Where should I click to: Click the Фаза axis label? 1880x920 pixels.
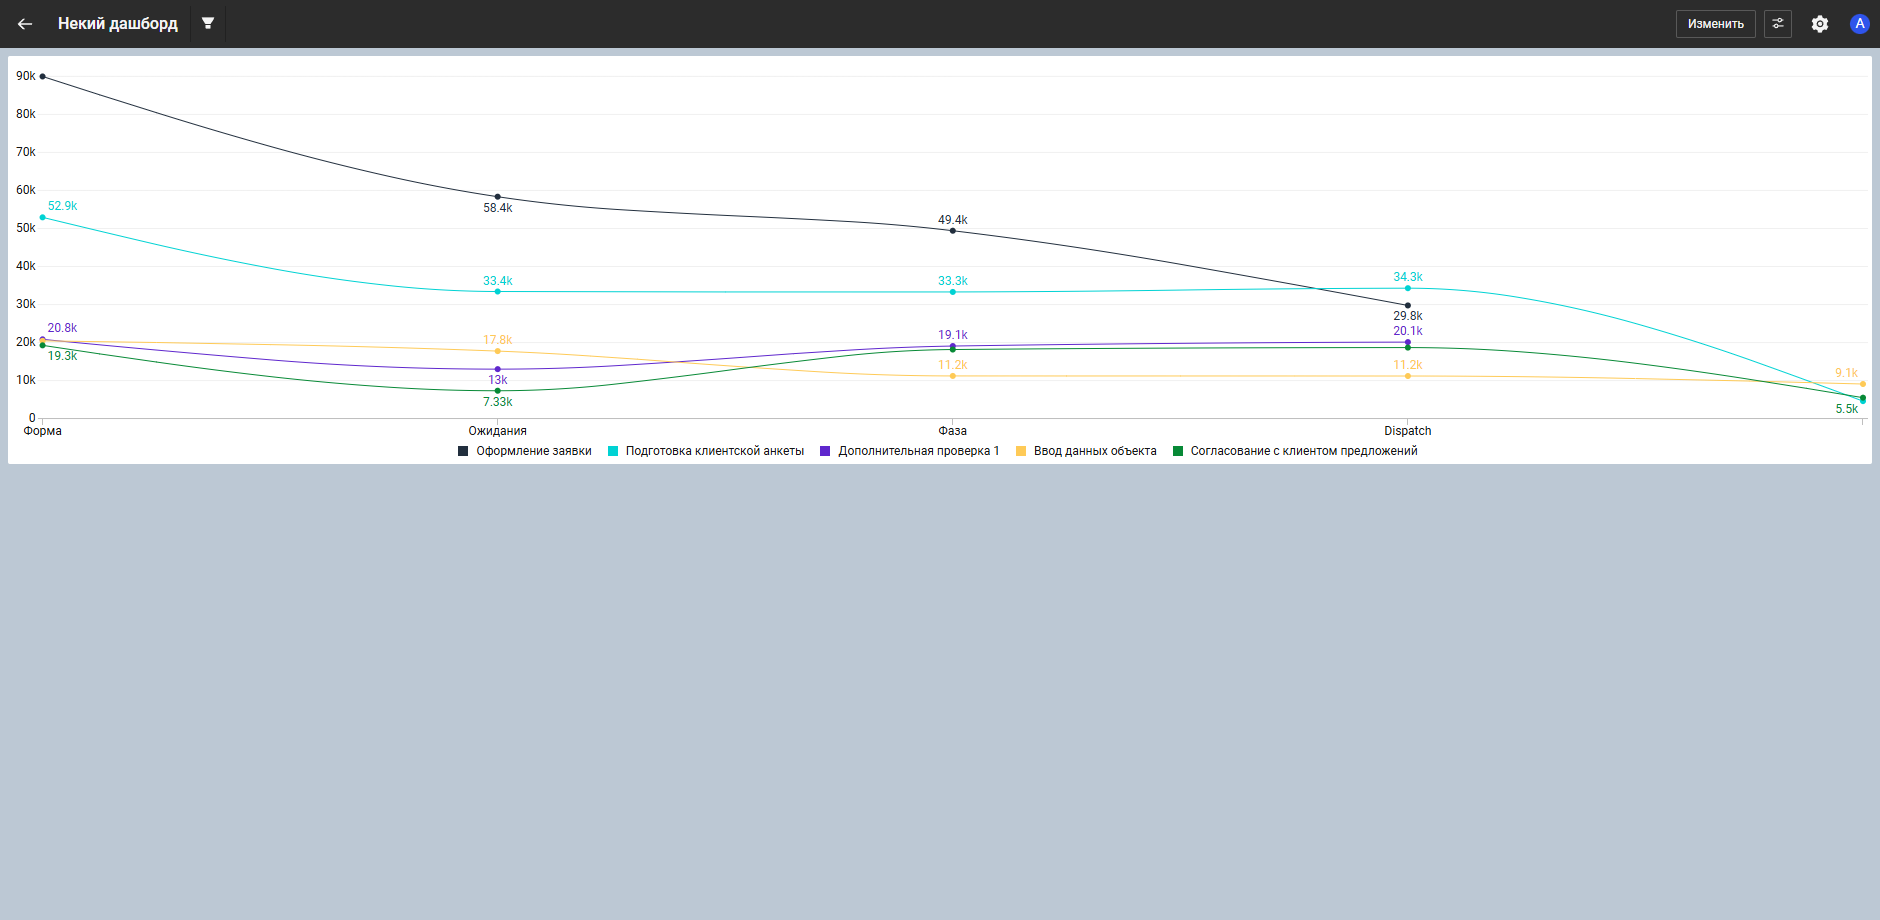pyautogui.click(x=953, y=431)
